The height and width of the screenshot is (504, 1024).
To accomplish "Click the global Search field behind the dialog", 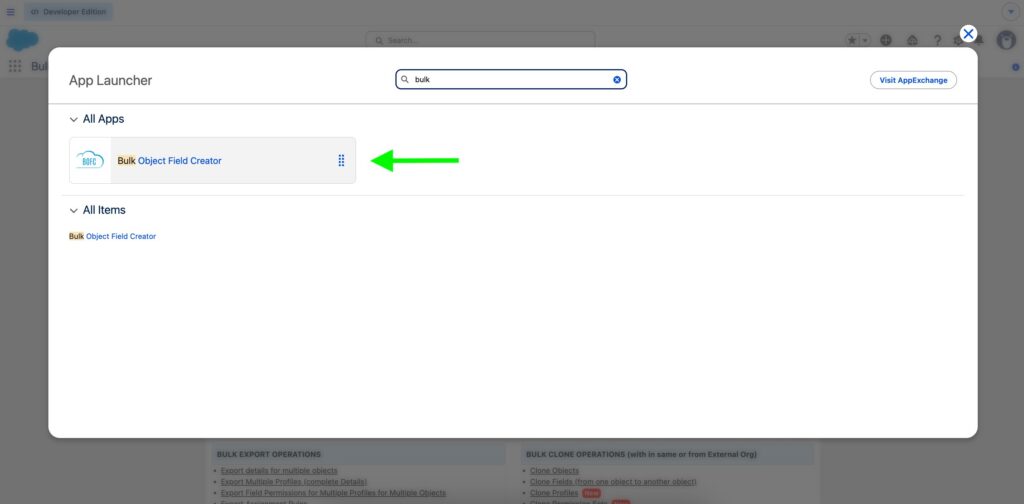I will (481, 40).
